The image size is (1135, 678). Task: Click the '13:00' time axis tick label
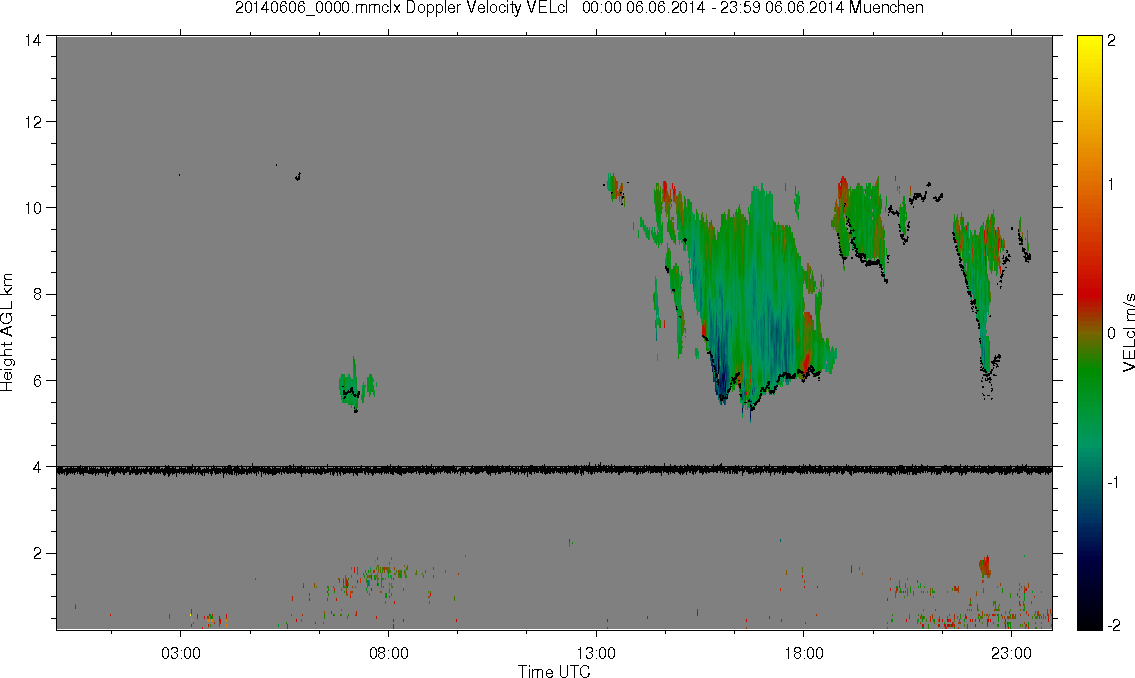[x=596, y=653]
